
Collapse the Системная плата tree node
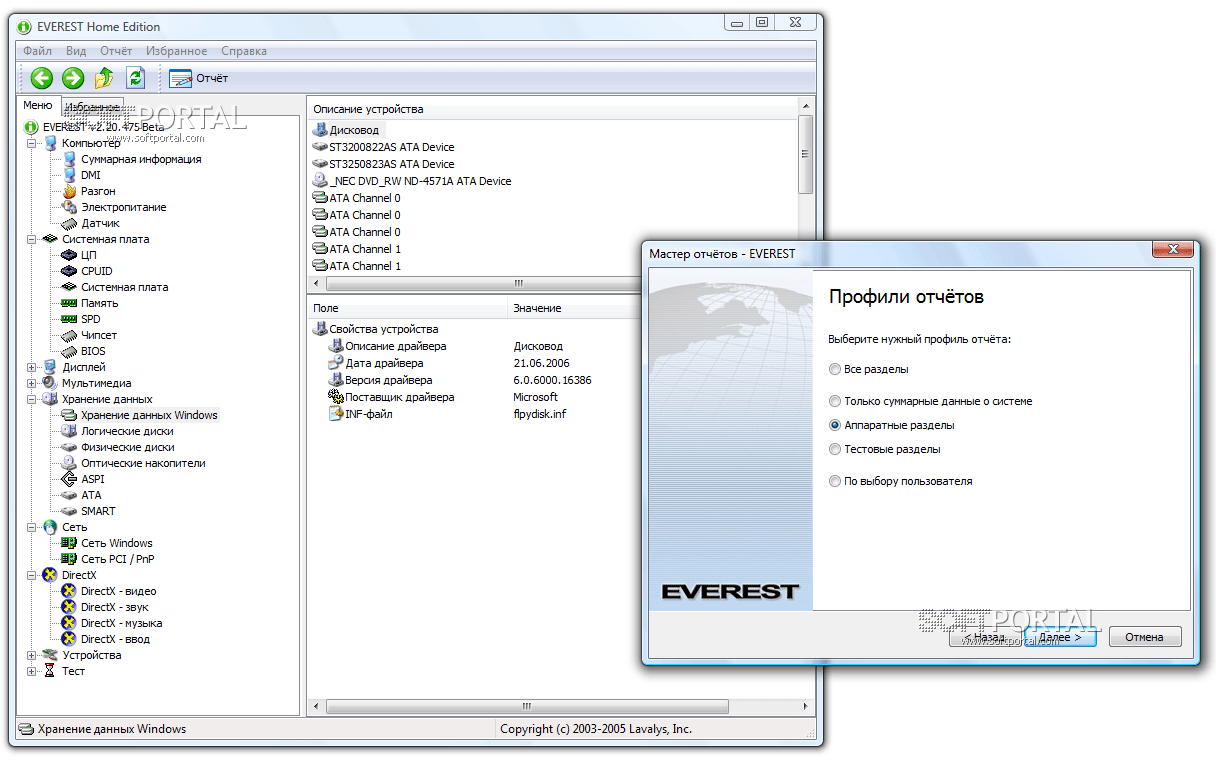coord(32,239)
